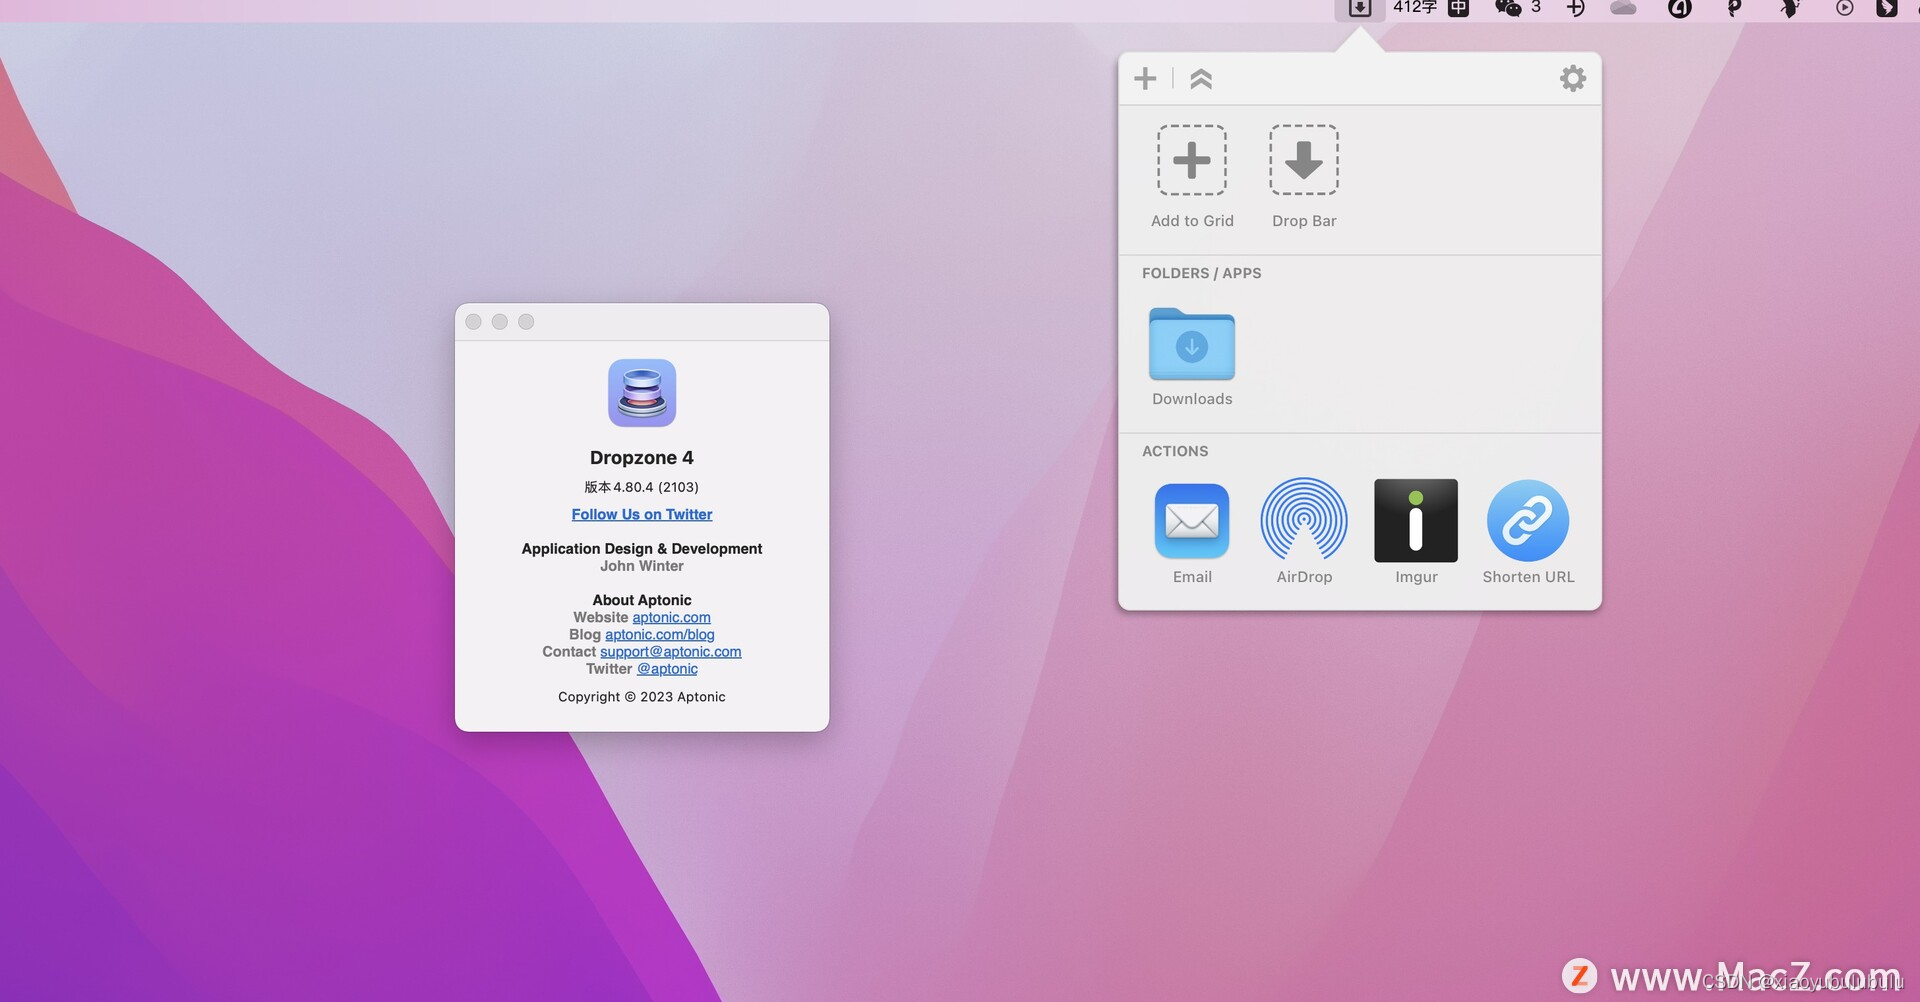Close the About Dropzone window
The image size is (1920, 1002).
click(474, 321)
